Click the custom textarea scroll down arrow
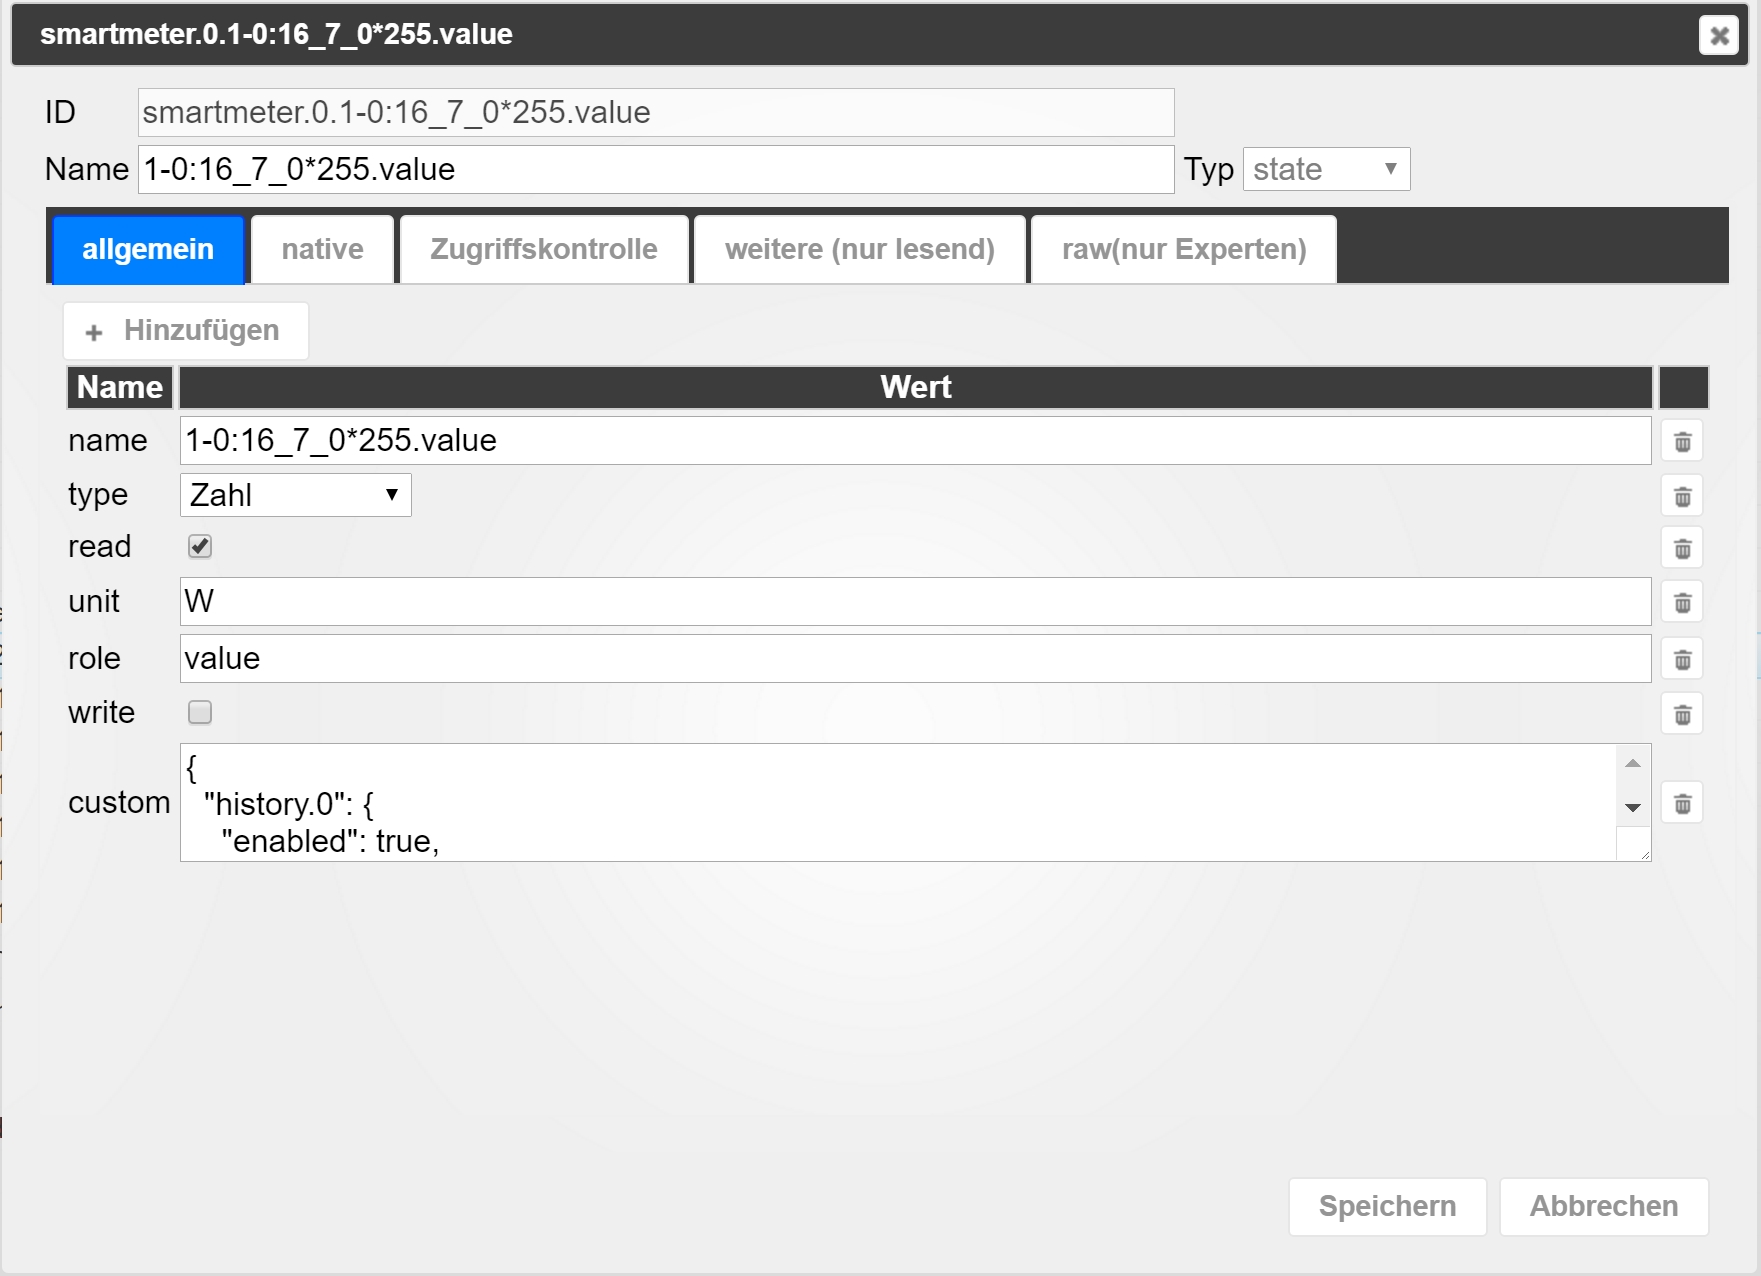The width and height of the screenshot is (1761, 1276). pyautogui.click(x=1633, y=808)
